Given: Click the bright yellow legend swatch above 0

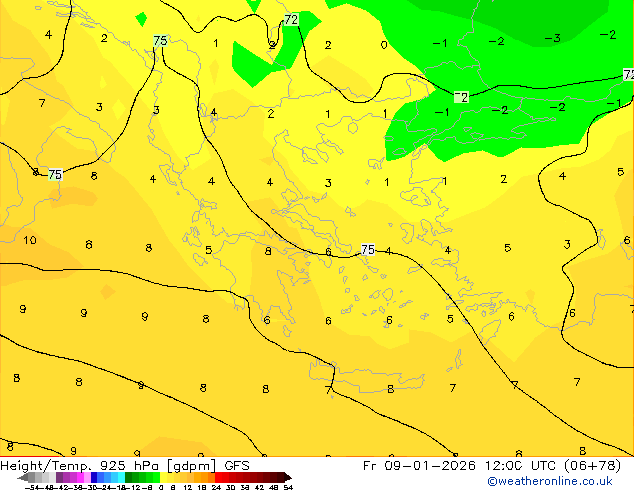Looking at the screenshot, I should [x=163, y=478].
